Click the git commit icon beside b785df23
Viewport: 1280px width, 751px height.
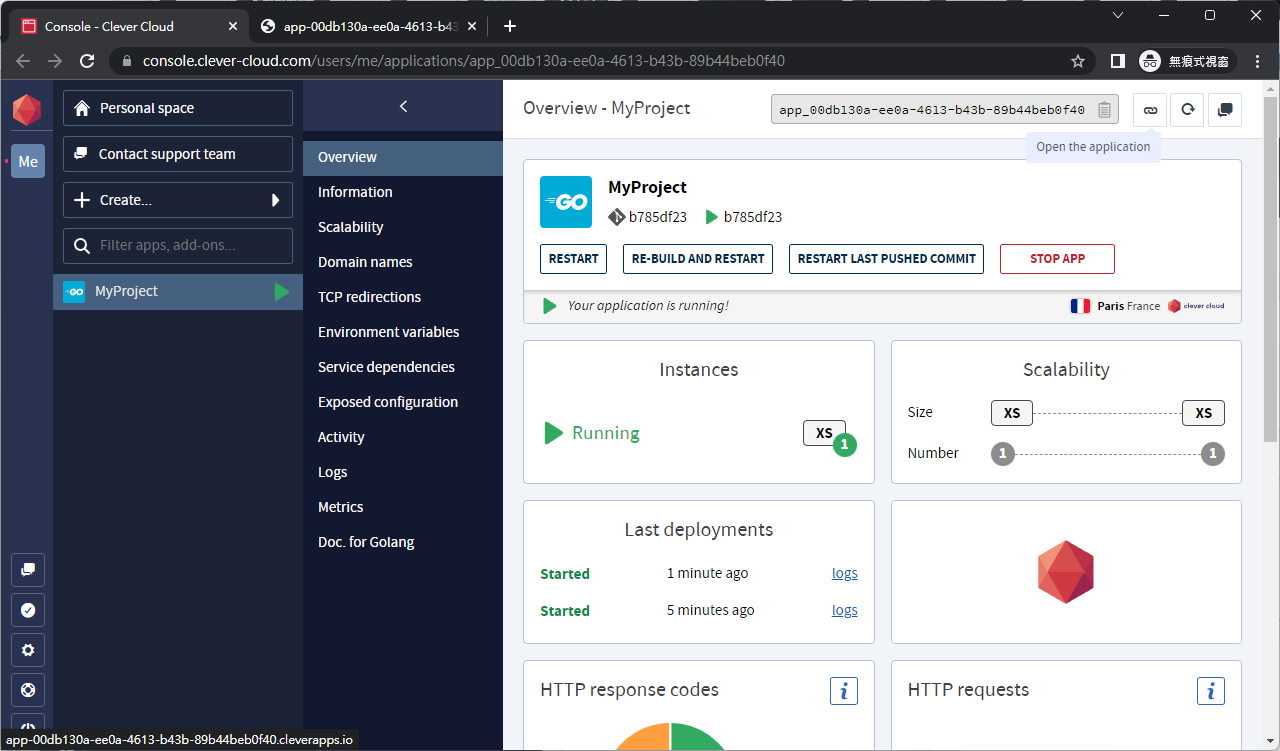616,217
